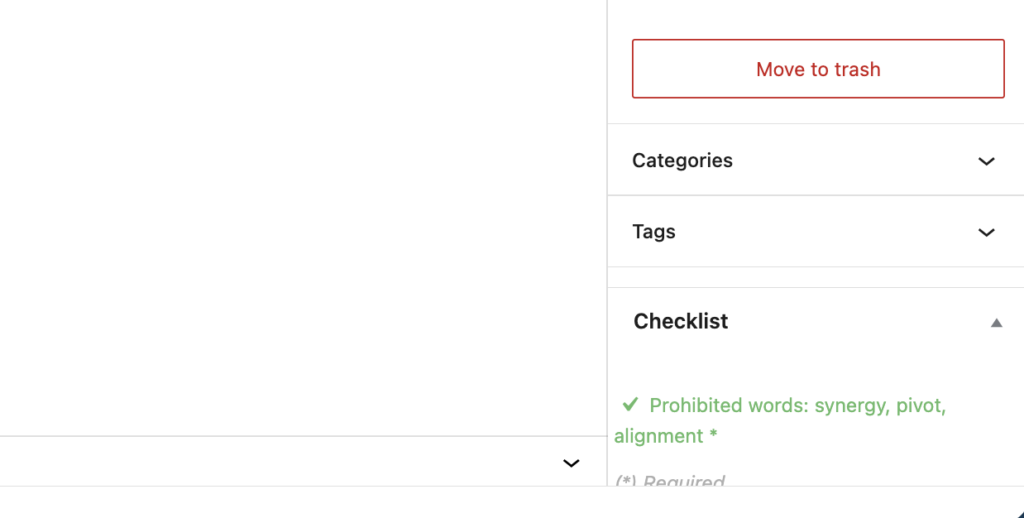Click the "(*) Required" footnote
This screenshot has width=1024, height=518.
click(670, 481)
